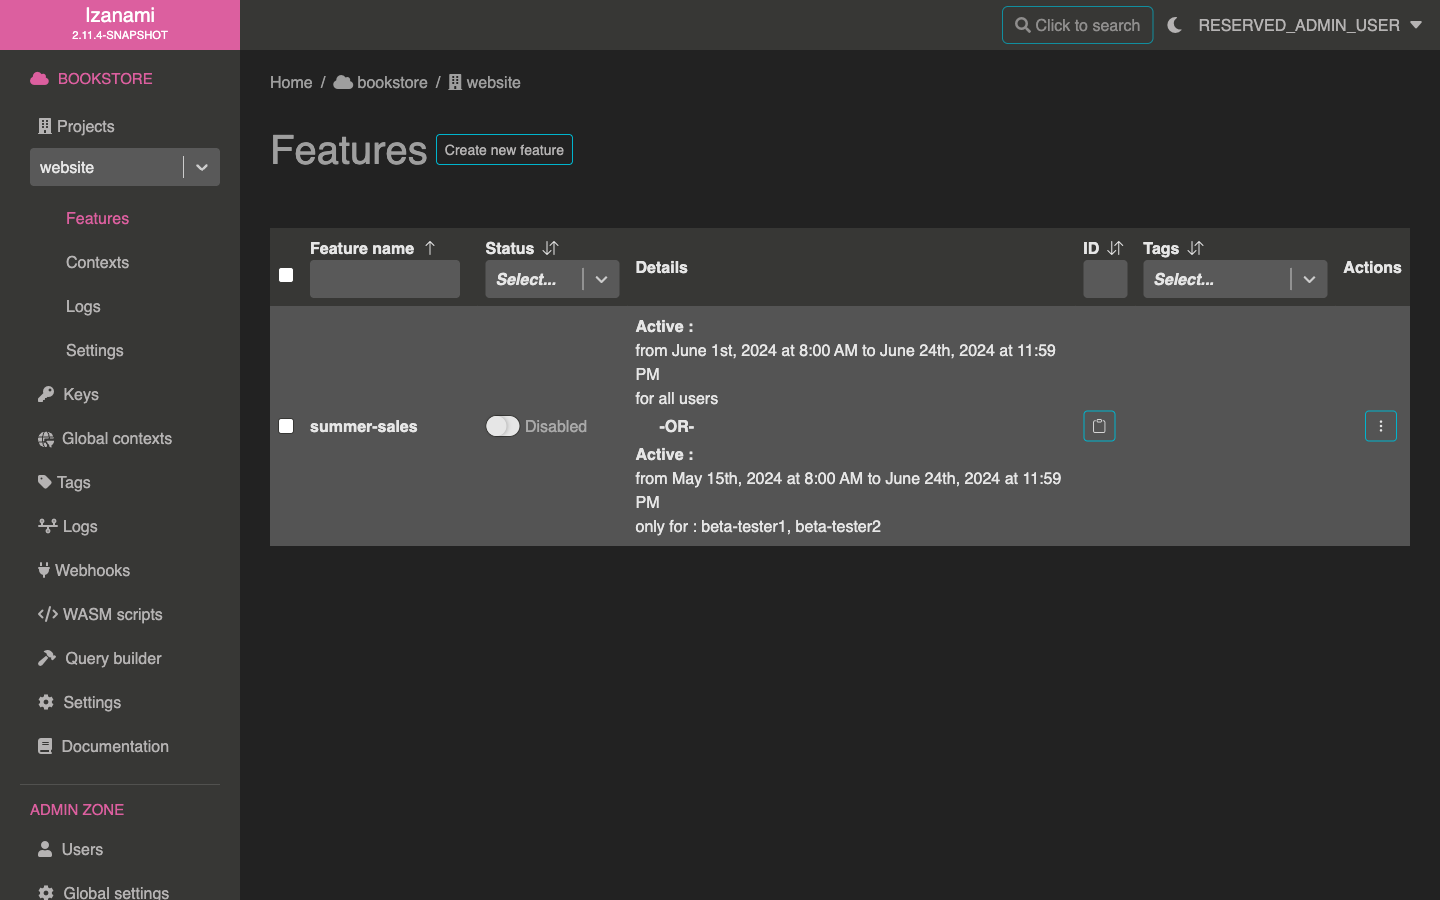The image size is (1440, 900).
Task: Click the cloud icon next to BOOKSTORE
Action: (x=39, y=79)
